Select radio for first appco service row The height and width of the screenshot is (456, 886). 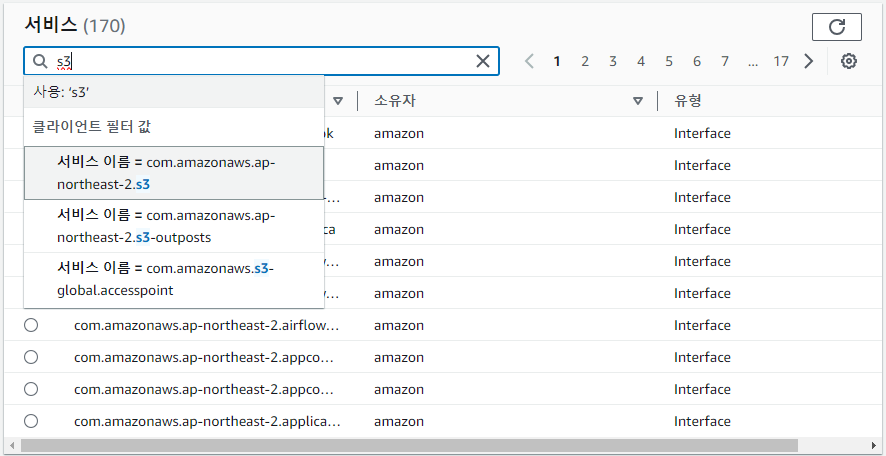[x=31, y=357]
